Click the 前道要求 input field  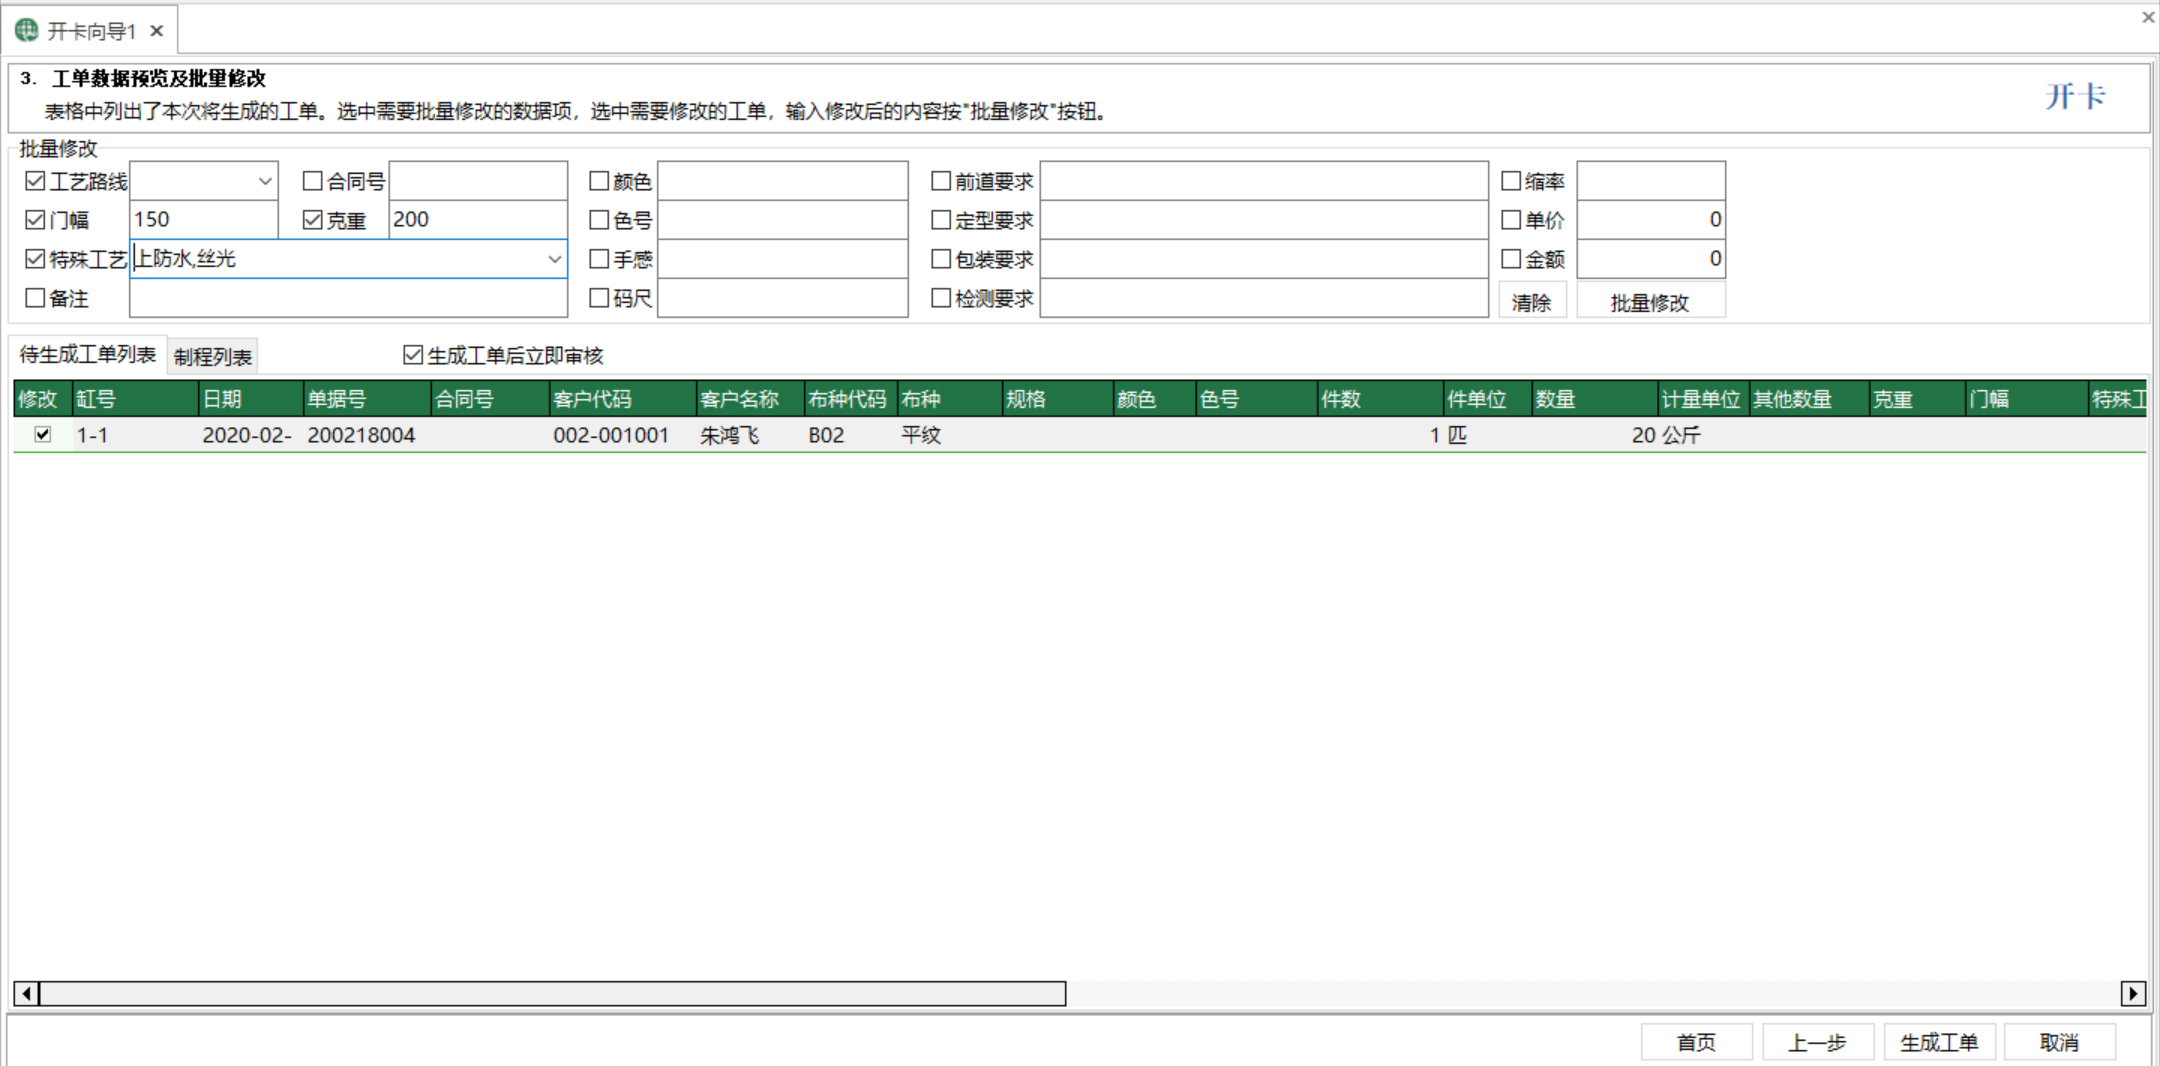1264,181
